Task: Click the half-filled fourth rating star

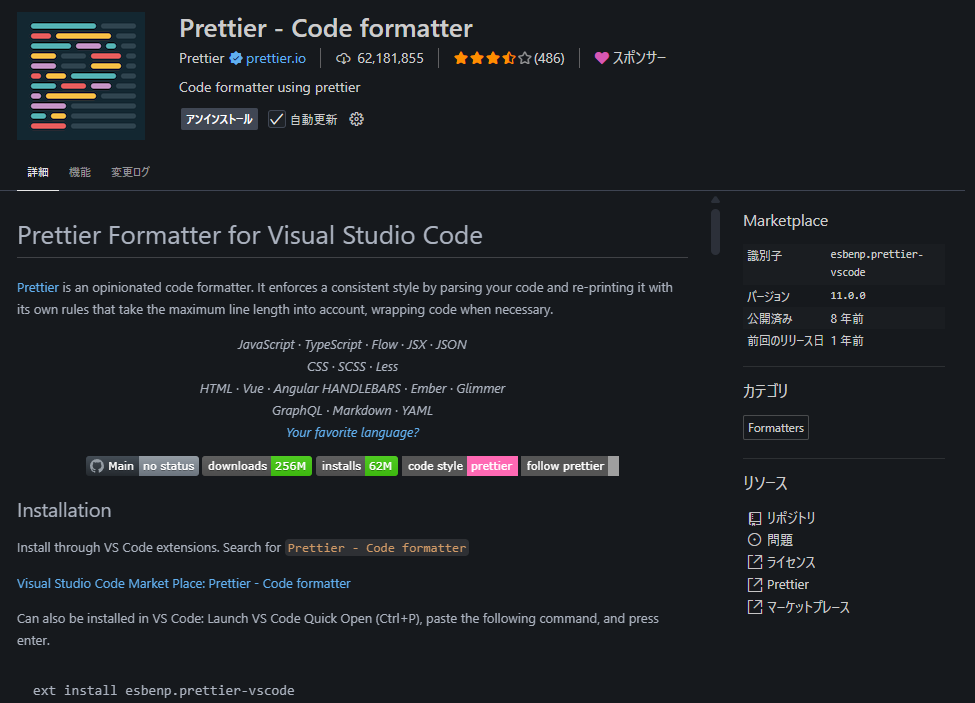Action: coord(510,58)
